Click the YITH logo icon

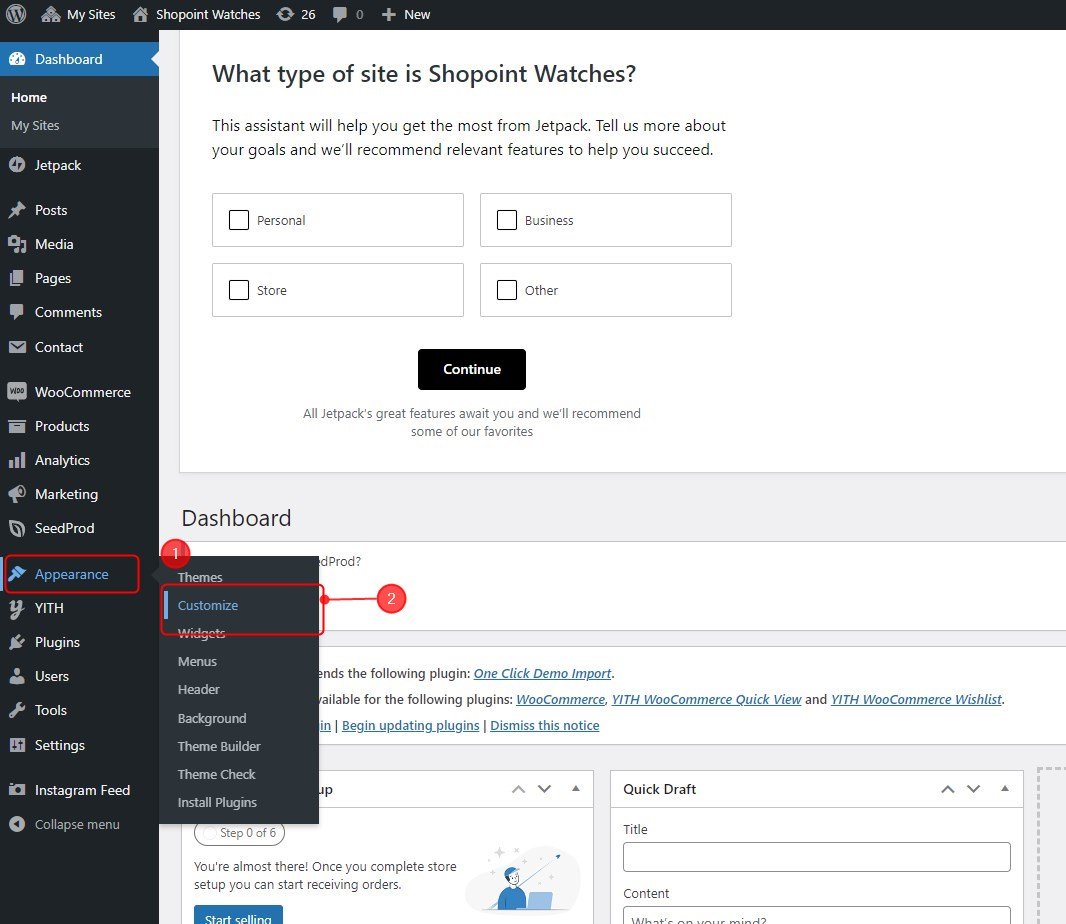(x=17, y=609)
